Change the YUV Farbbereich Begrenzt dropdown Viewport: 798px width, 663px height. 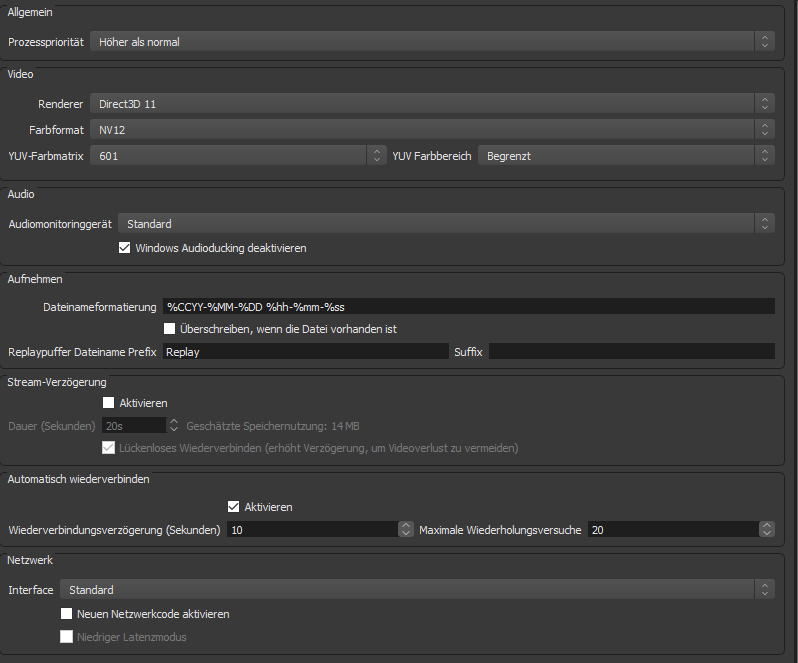click(x=625, y=156)
